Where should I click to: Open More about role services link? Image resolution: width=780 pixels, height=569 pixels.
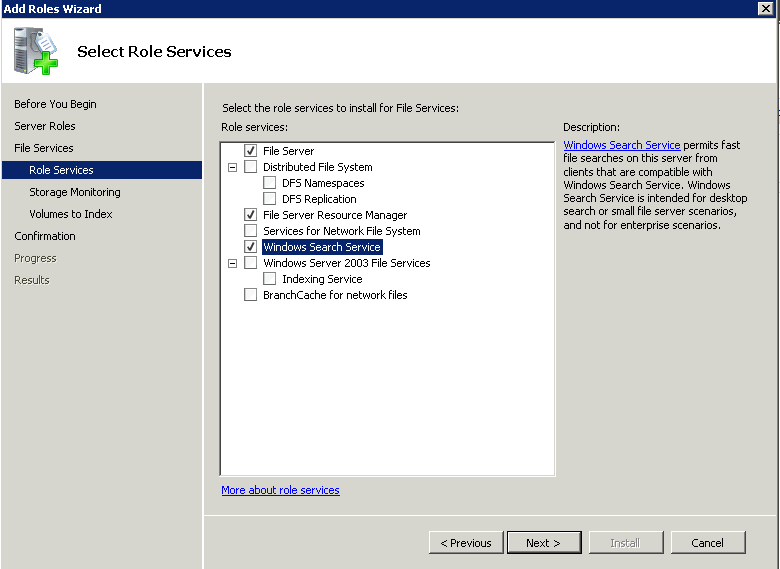(281, 490)
